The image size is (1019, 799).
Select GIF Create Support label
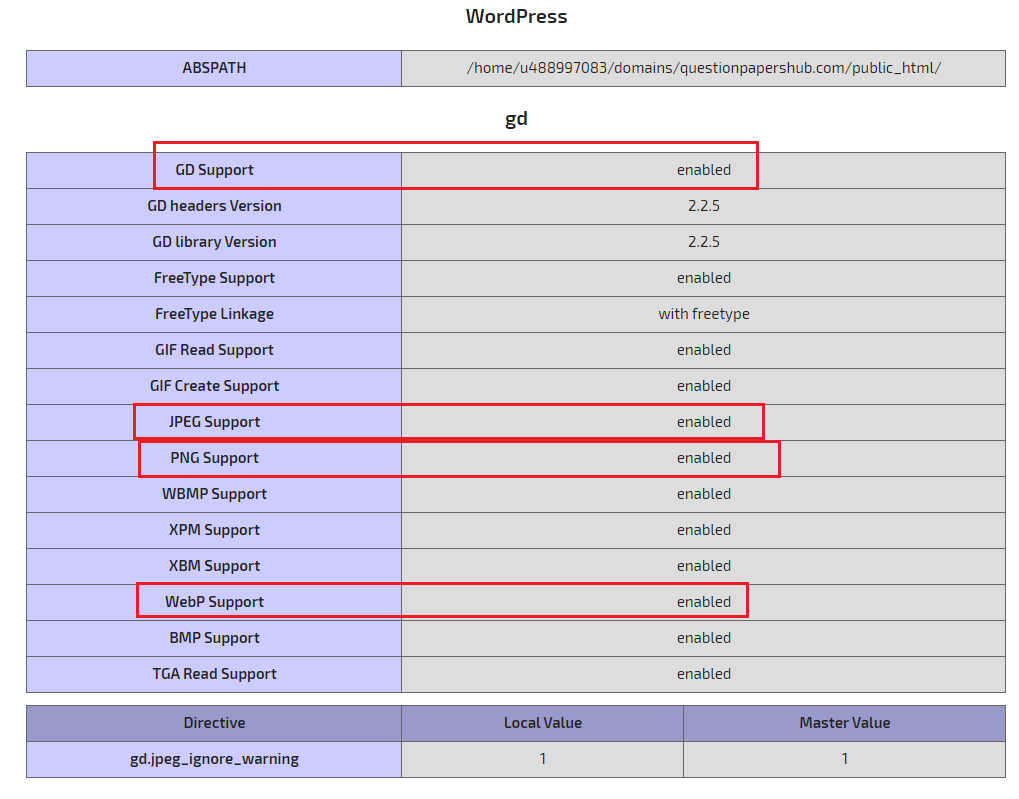214,386
